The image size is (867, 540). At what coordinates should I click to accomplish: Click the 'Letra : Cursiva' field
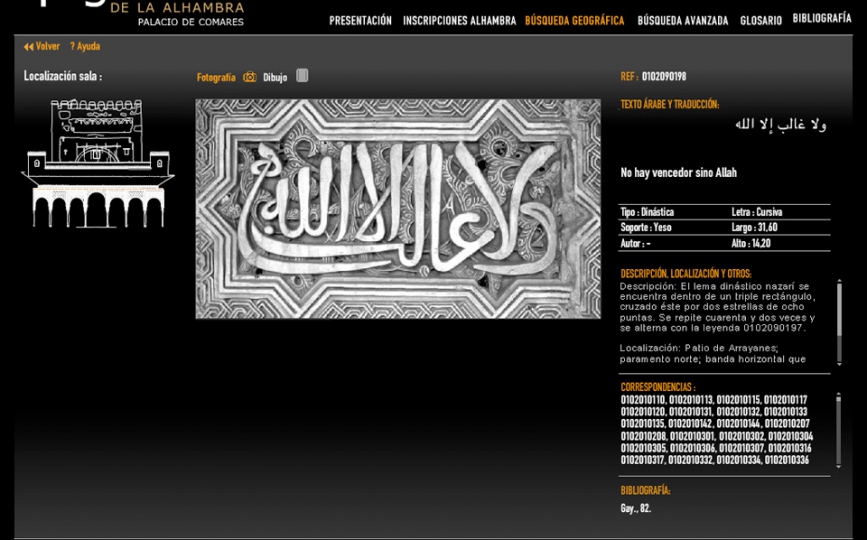point(756,212)
